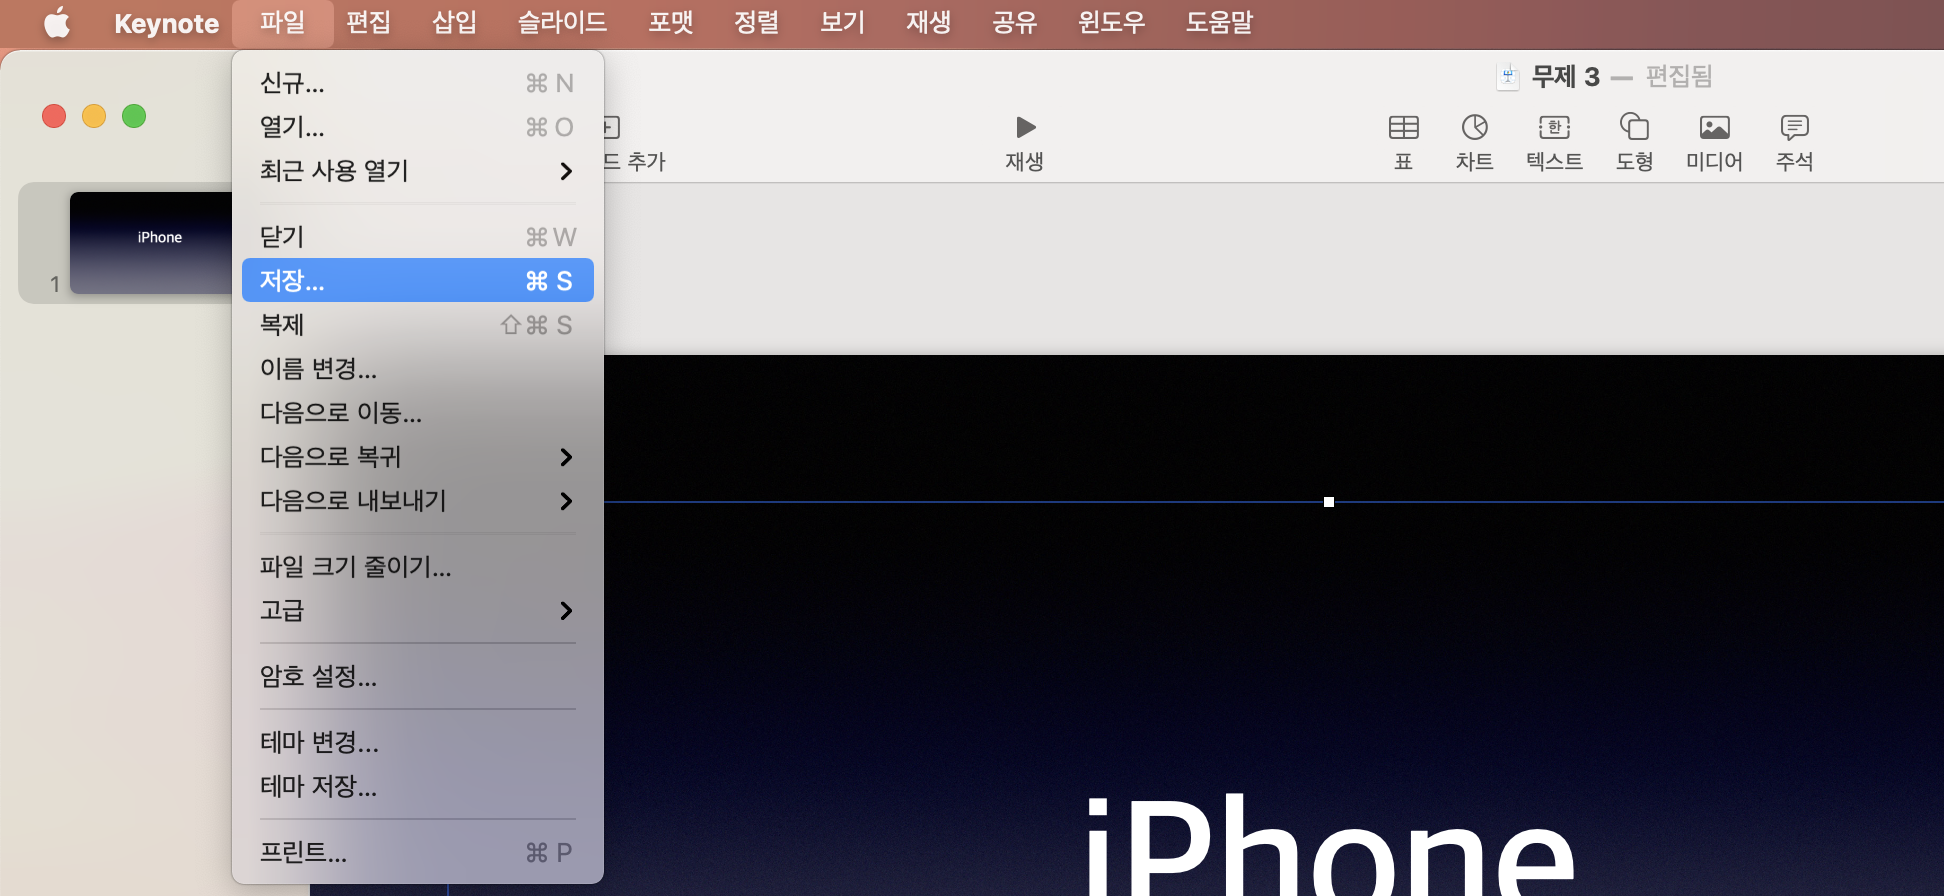Choose 이름 변경... menu item

(x=418, y=369)
